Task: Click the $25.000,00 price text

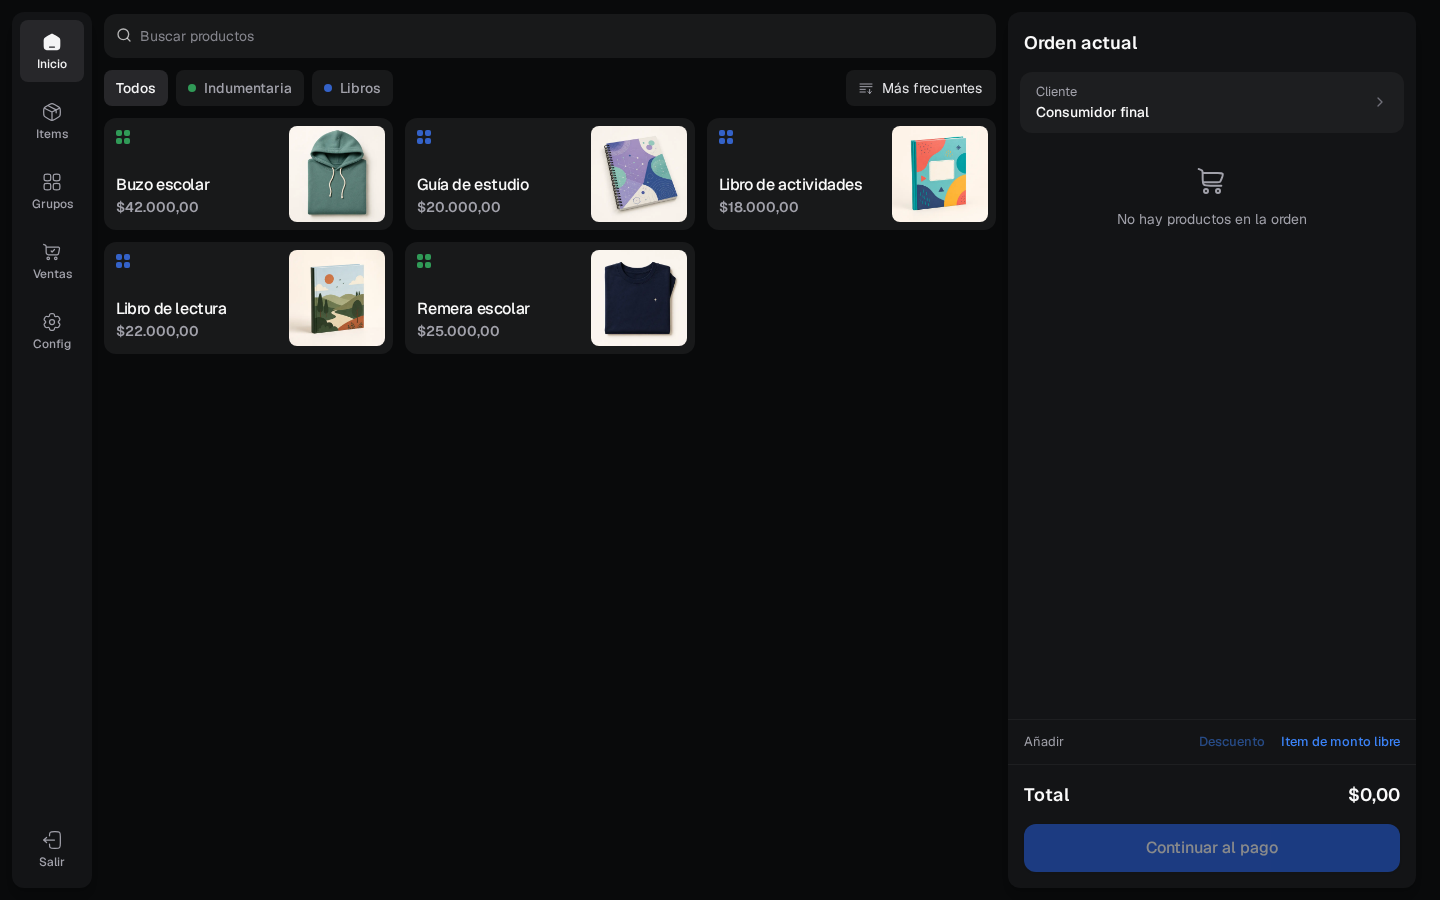Action: [x=458, y=331]
